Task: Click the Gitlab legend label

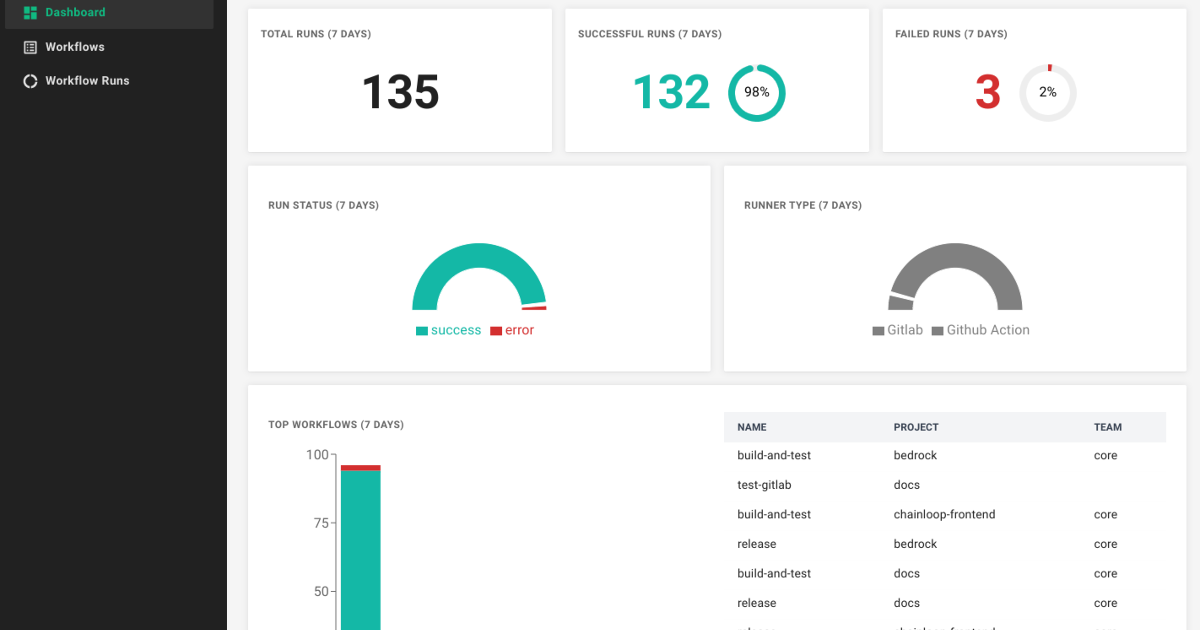Action: coord(905,330)
